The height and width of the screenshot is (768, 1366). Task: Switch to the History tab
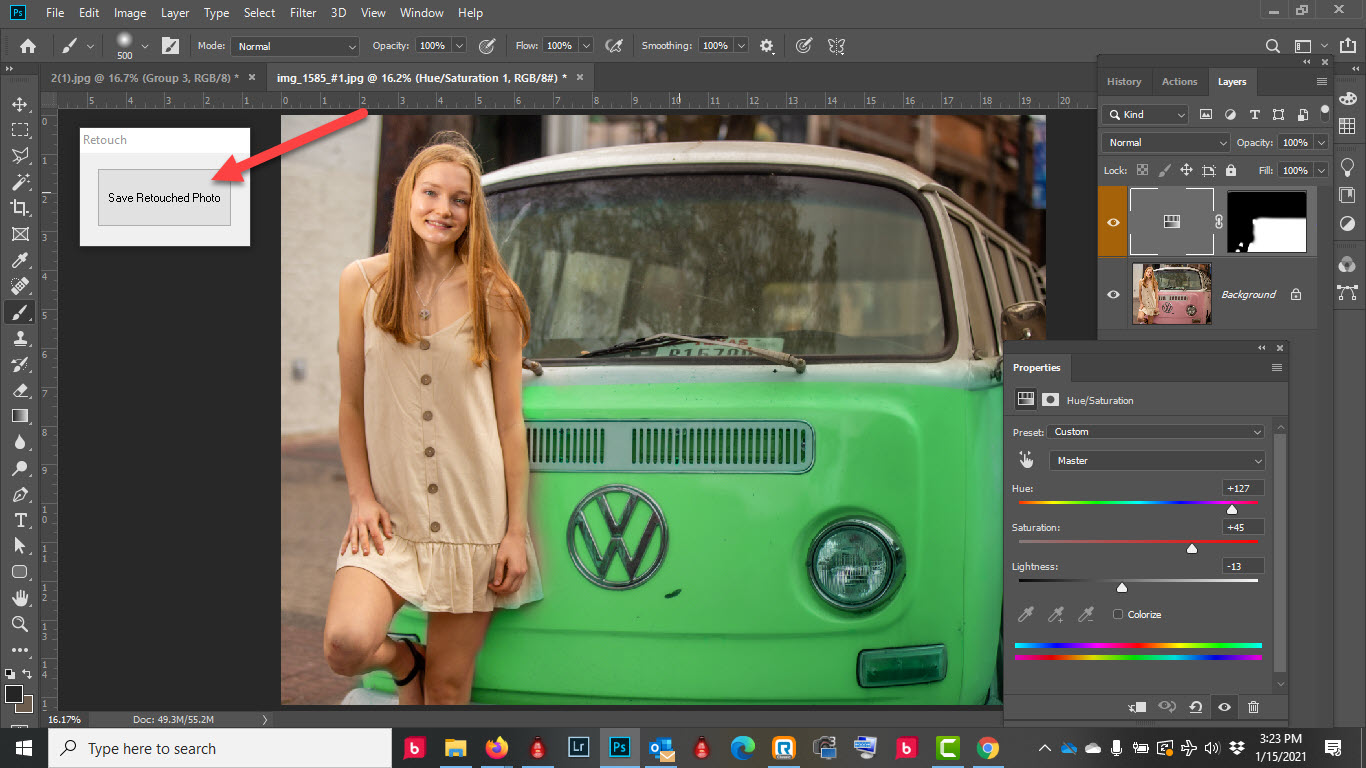tap(1123, 82)
